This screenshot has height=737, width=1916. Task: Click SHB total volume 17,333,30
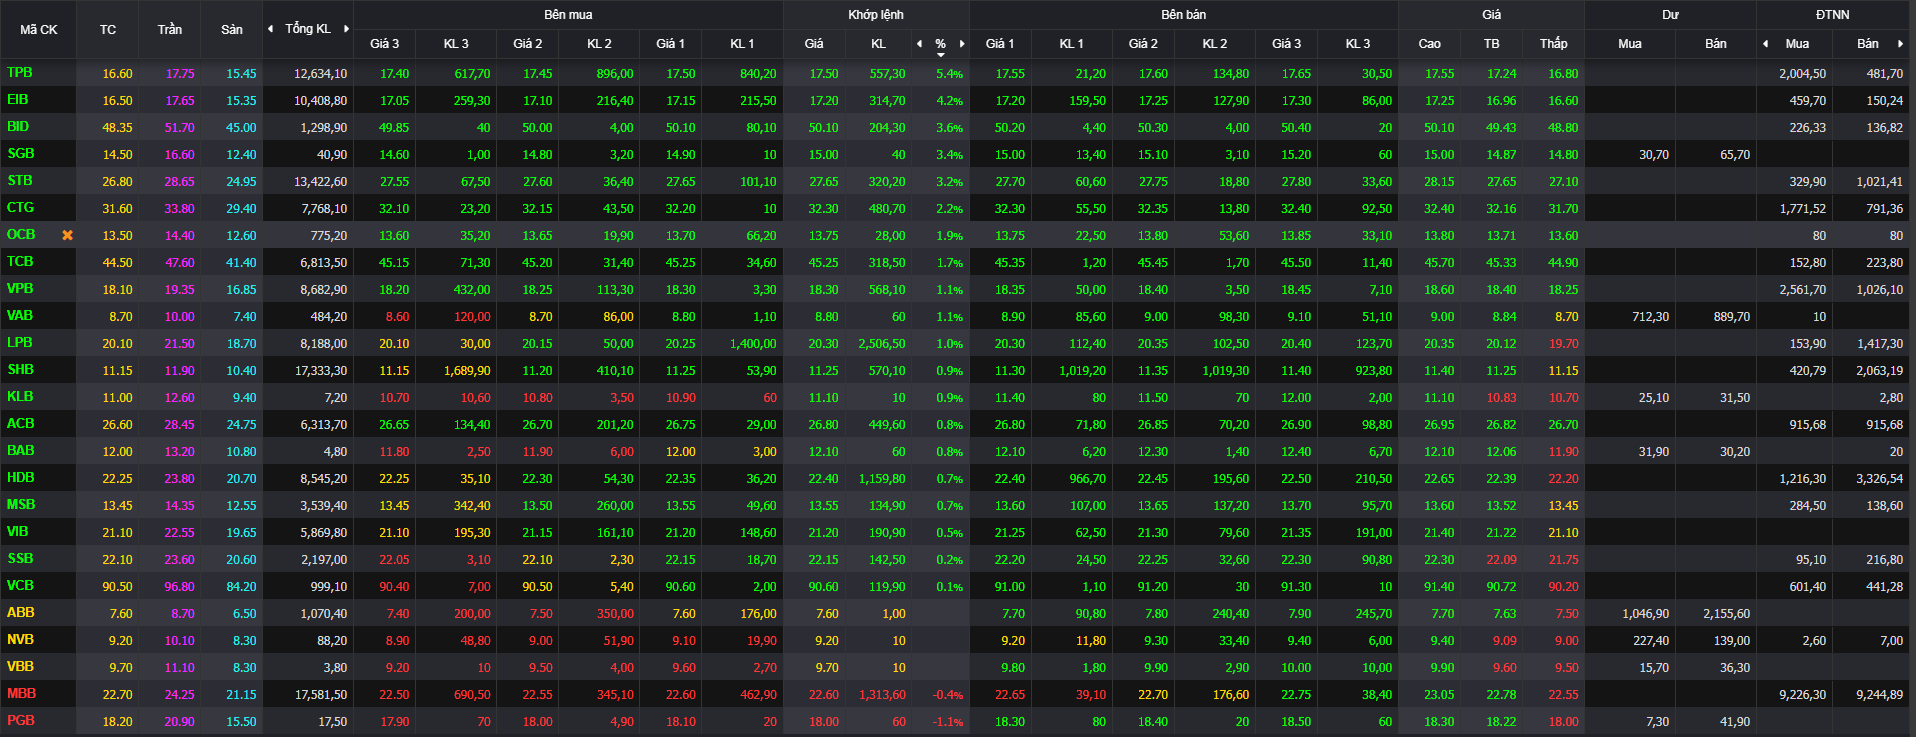(x=320, y=371)
